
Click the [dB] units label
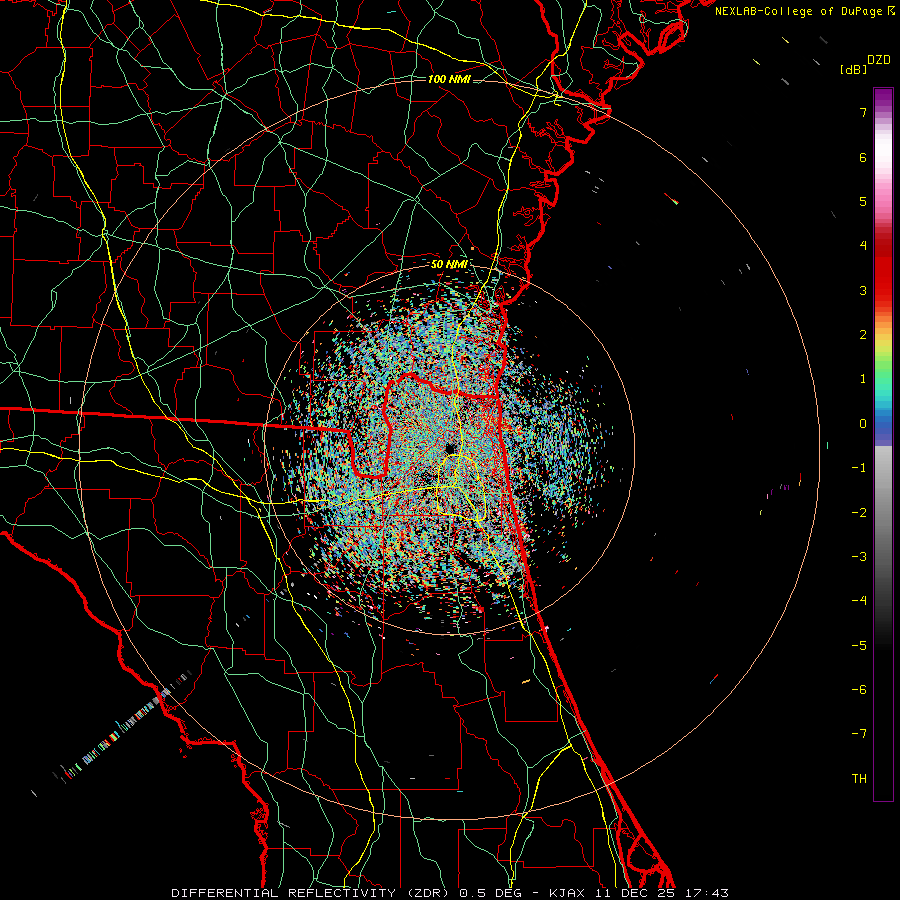[853, 69]
